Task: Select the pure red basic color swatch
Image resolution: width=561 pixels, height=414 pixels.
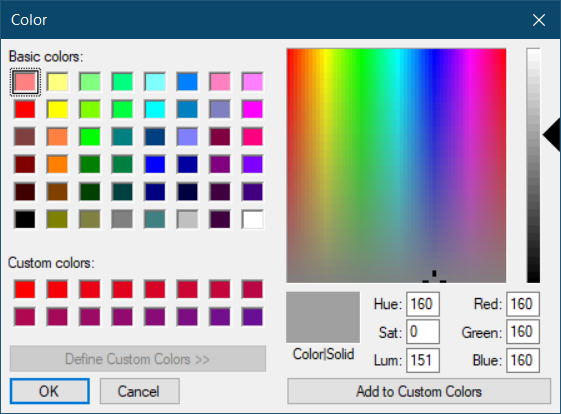Action: pos(25,109)
